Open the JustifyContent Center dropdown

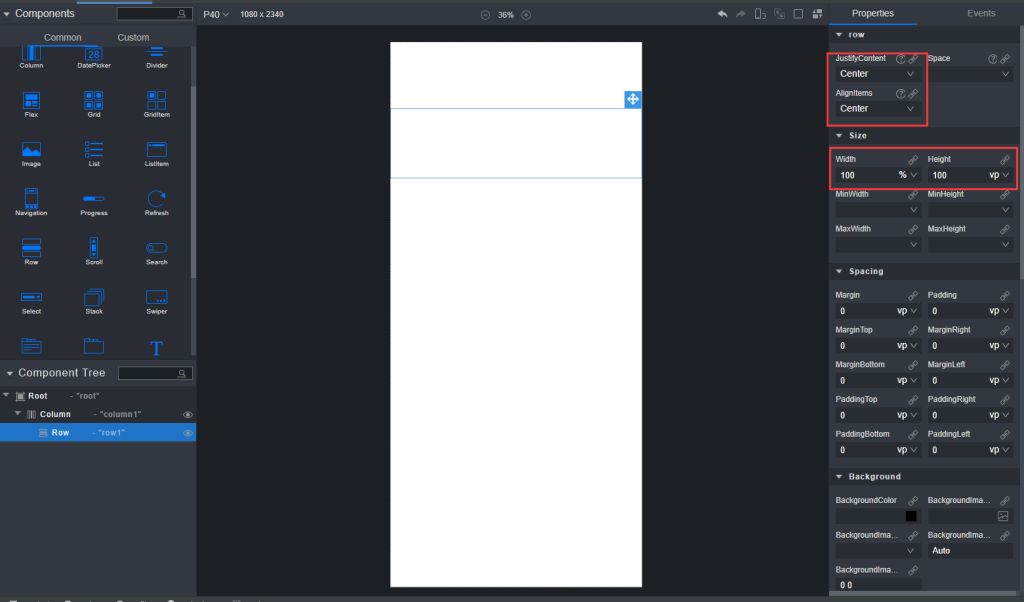877,74
